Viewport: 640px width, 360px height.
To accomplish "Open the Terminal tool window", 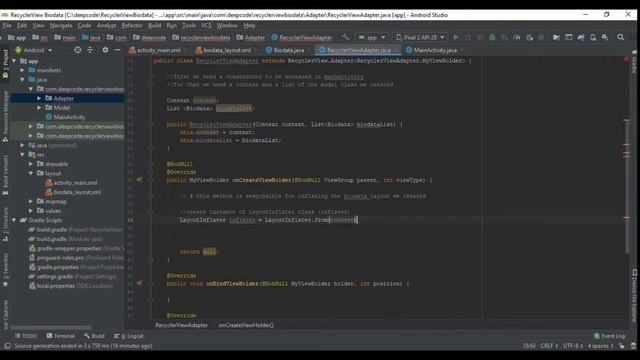I will 61,336.
